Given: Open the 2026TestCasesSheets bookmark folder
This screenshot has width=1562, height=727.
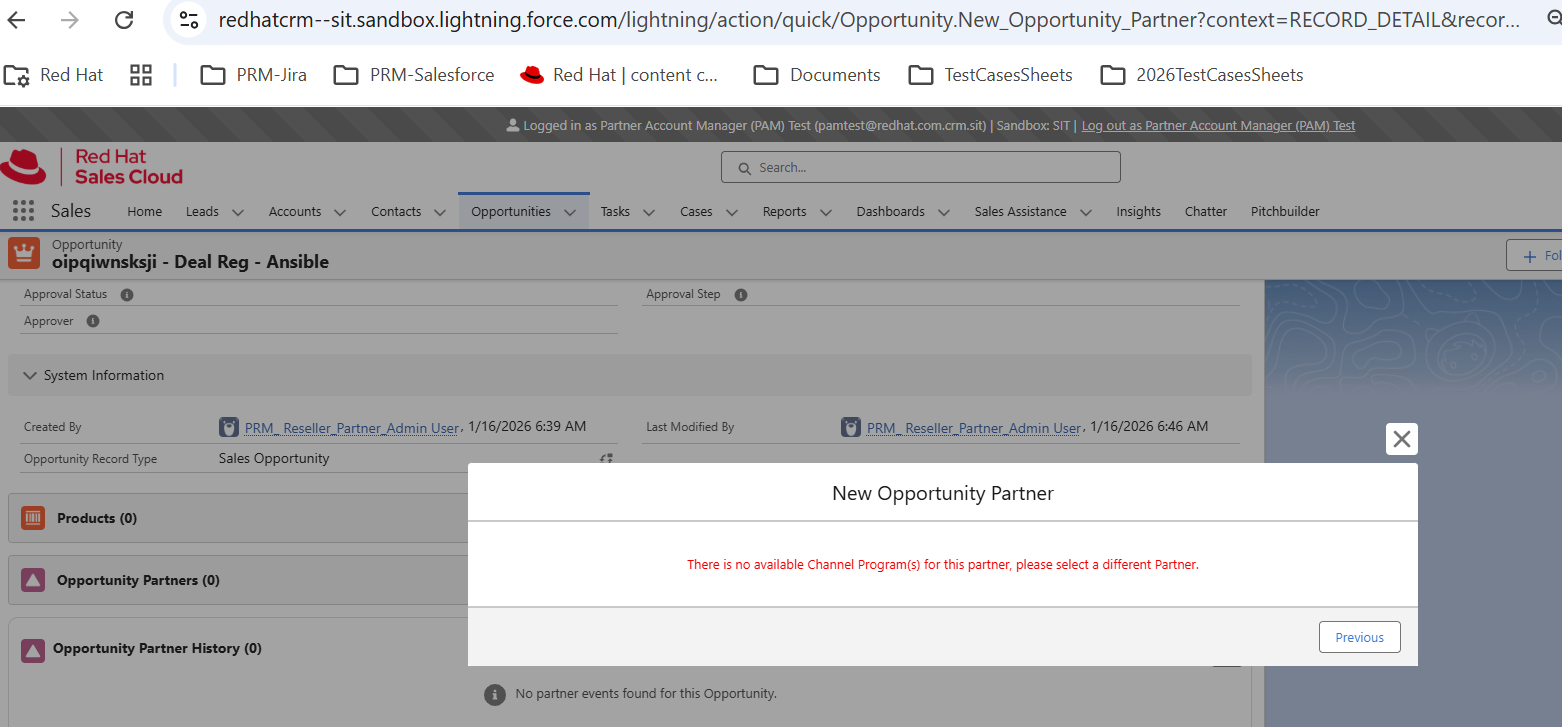Looking at the screenshot, I should click(x=1202, y=75).
